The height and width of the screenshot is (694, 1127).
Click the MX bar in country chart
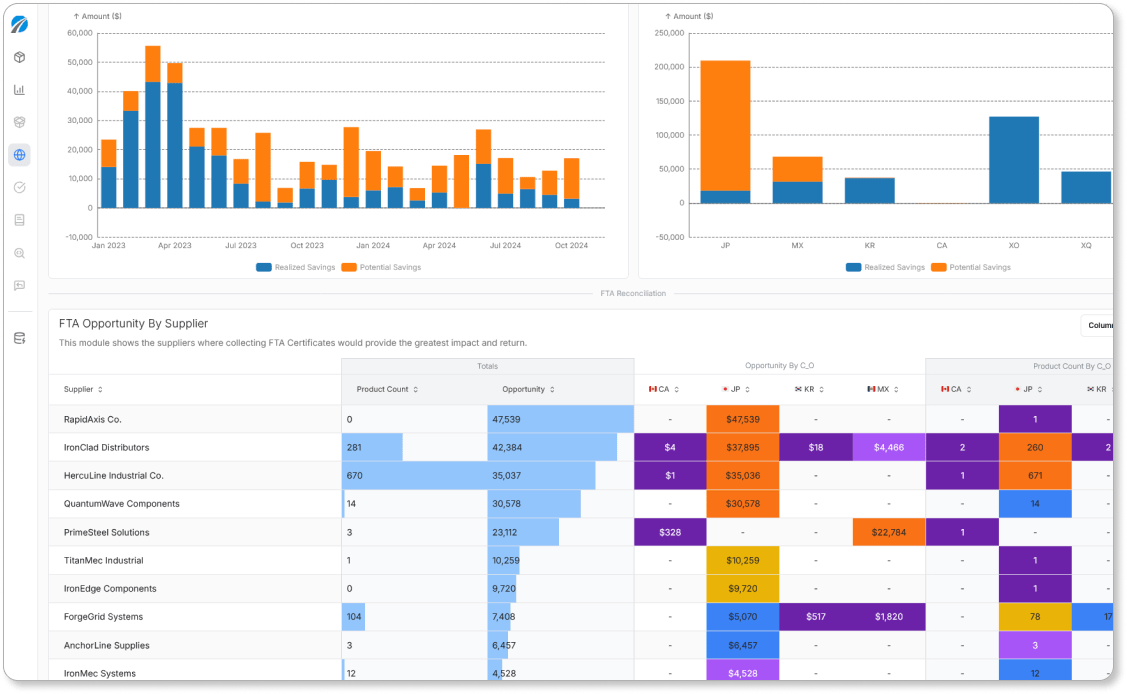tap(797, 180)
